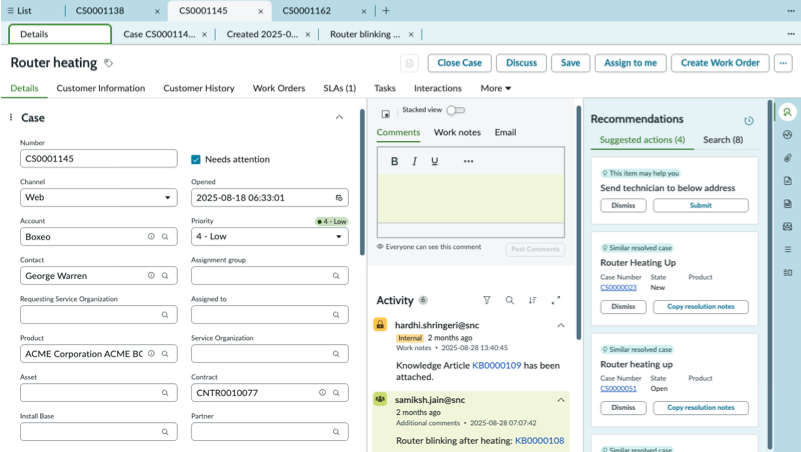The height and width of the screenshot is (452, 801).
Task: Click the Assigned to lookup icon
Action: [x=336, y=315]
